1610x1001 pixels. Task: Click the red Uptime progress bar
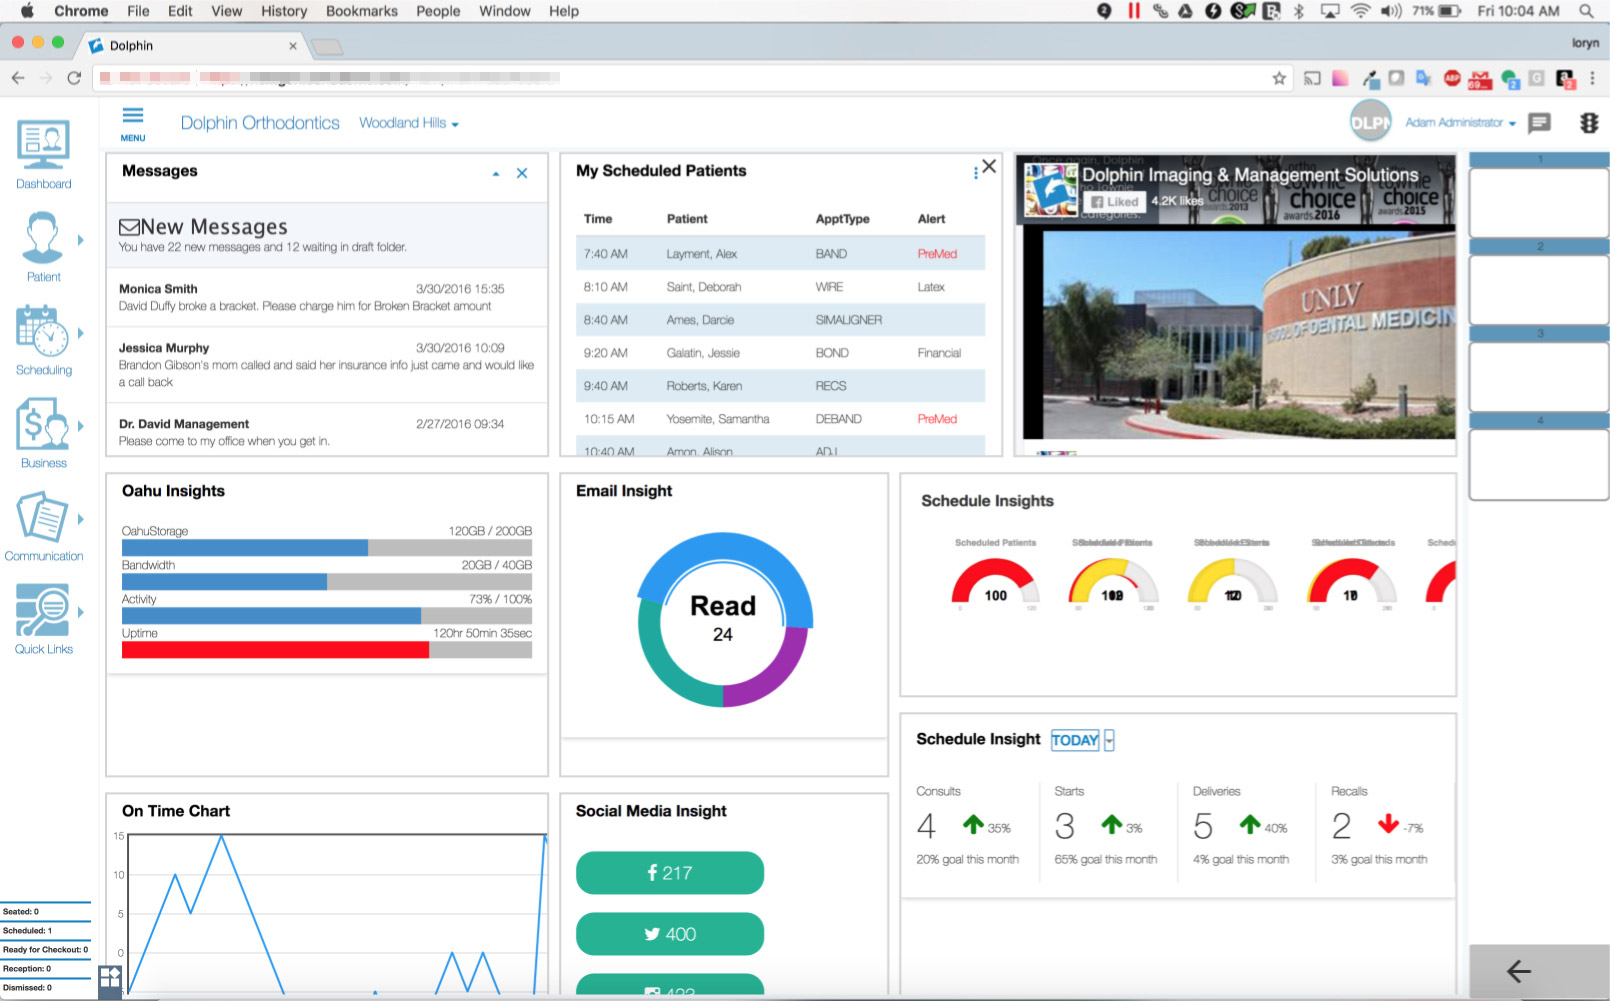coord(327,650)
